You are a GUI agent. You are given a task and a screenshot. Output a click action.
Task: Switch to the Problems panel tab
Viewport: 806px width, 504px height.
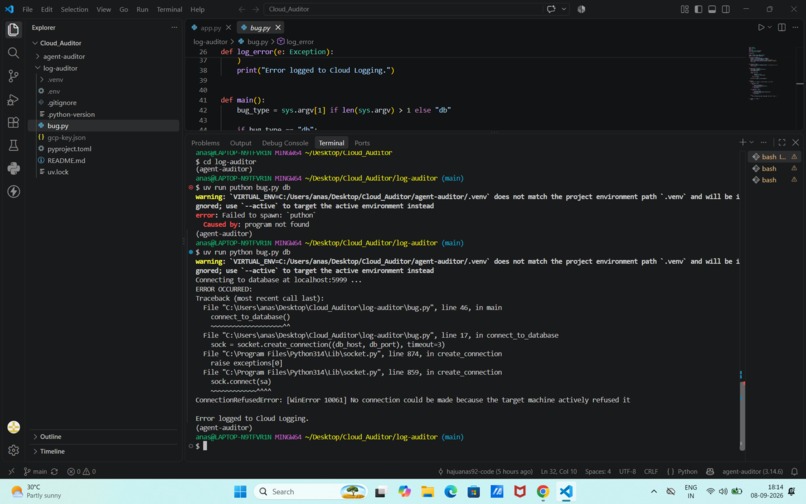click(x=205, y=143)
